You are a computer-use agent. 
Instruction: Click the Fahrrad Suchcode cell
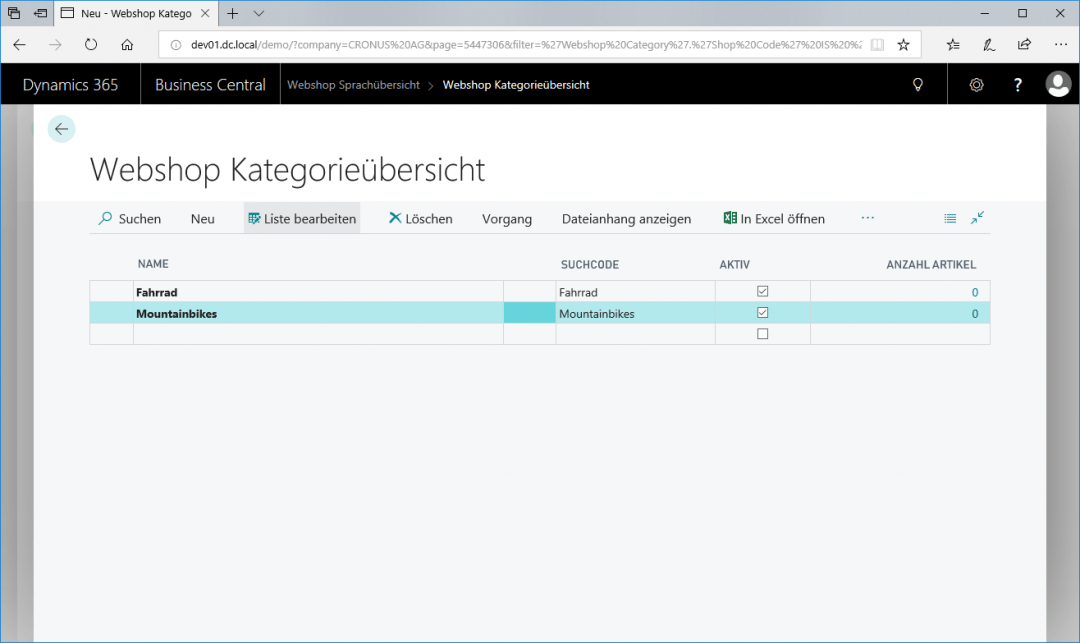pyautogui.click(x=635, y=292)
